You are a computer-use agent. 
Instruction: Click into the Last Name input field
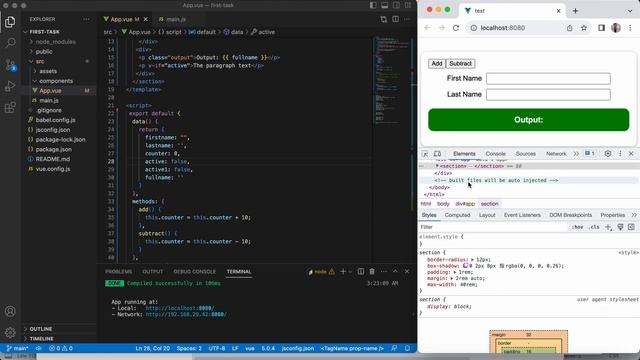coord(548,95)
